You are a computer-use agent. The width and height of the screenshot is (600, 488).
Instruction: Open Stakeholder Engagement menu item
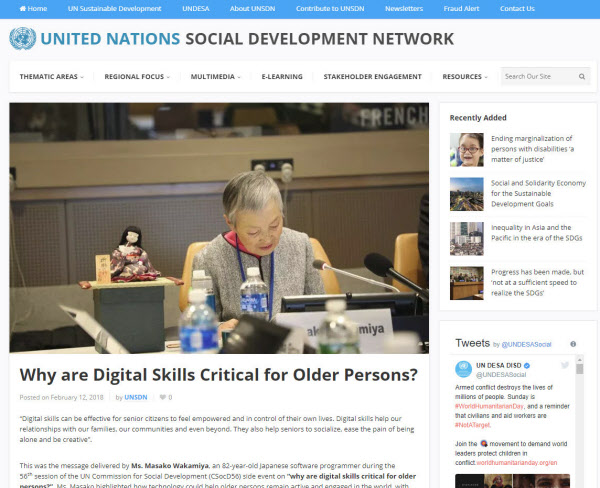tap(372, 77)
